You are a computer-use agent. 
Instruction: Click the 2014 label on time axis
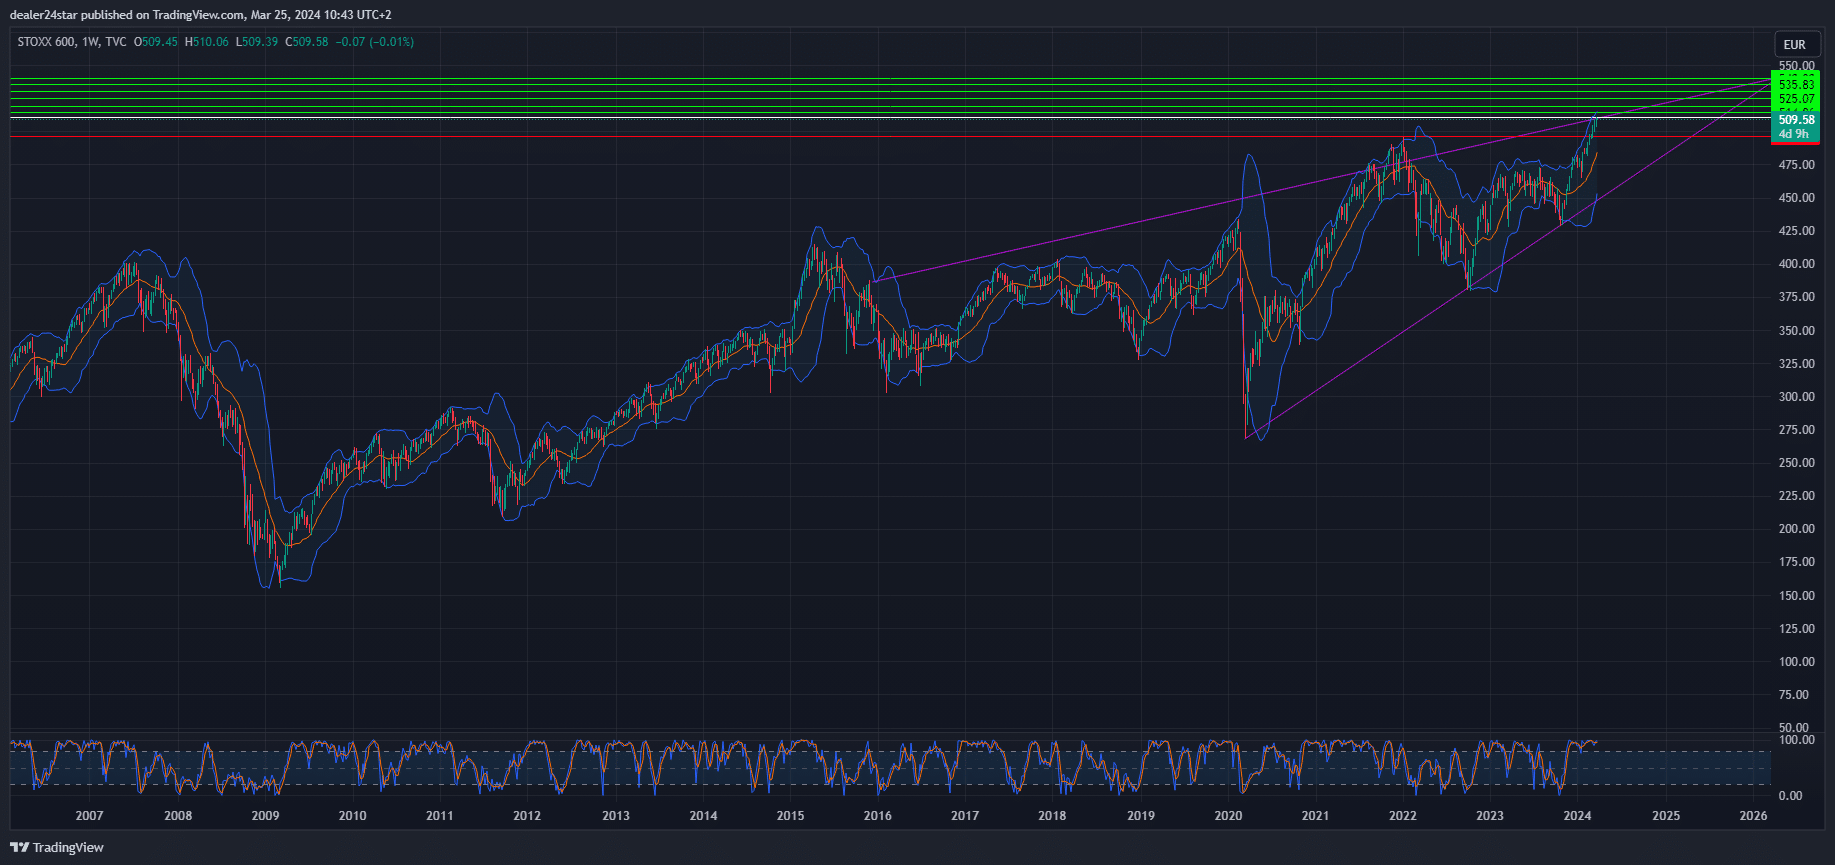point(703,816)
